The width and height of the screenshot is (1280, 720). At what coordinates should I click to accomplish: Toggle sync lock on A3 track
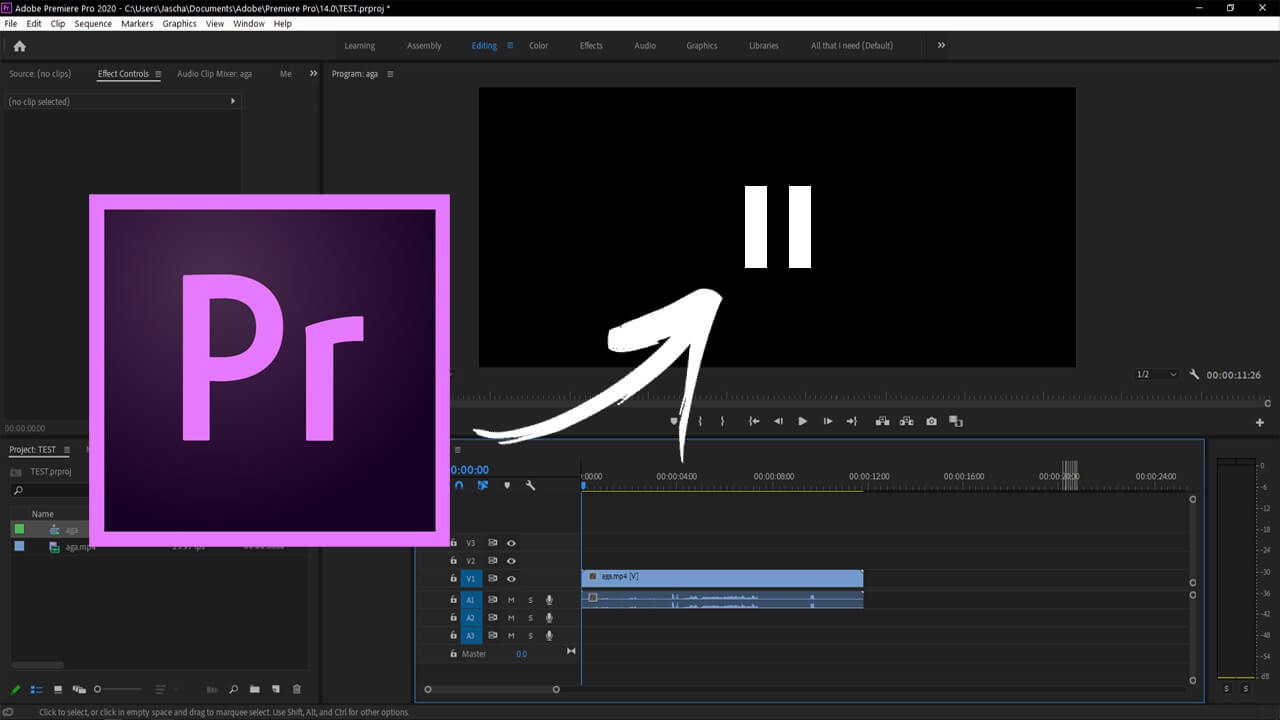click(x=492, y=636)
